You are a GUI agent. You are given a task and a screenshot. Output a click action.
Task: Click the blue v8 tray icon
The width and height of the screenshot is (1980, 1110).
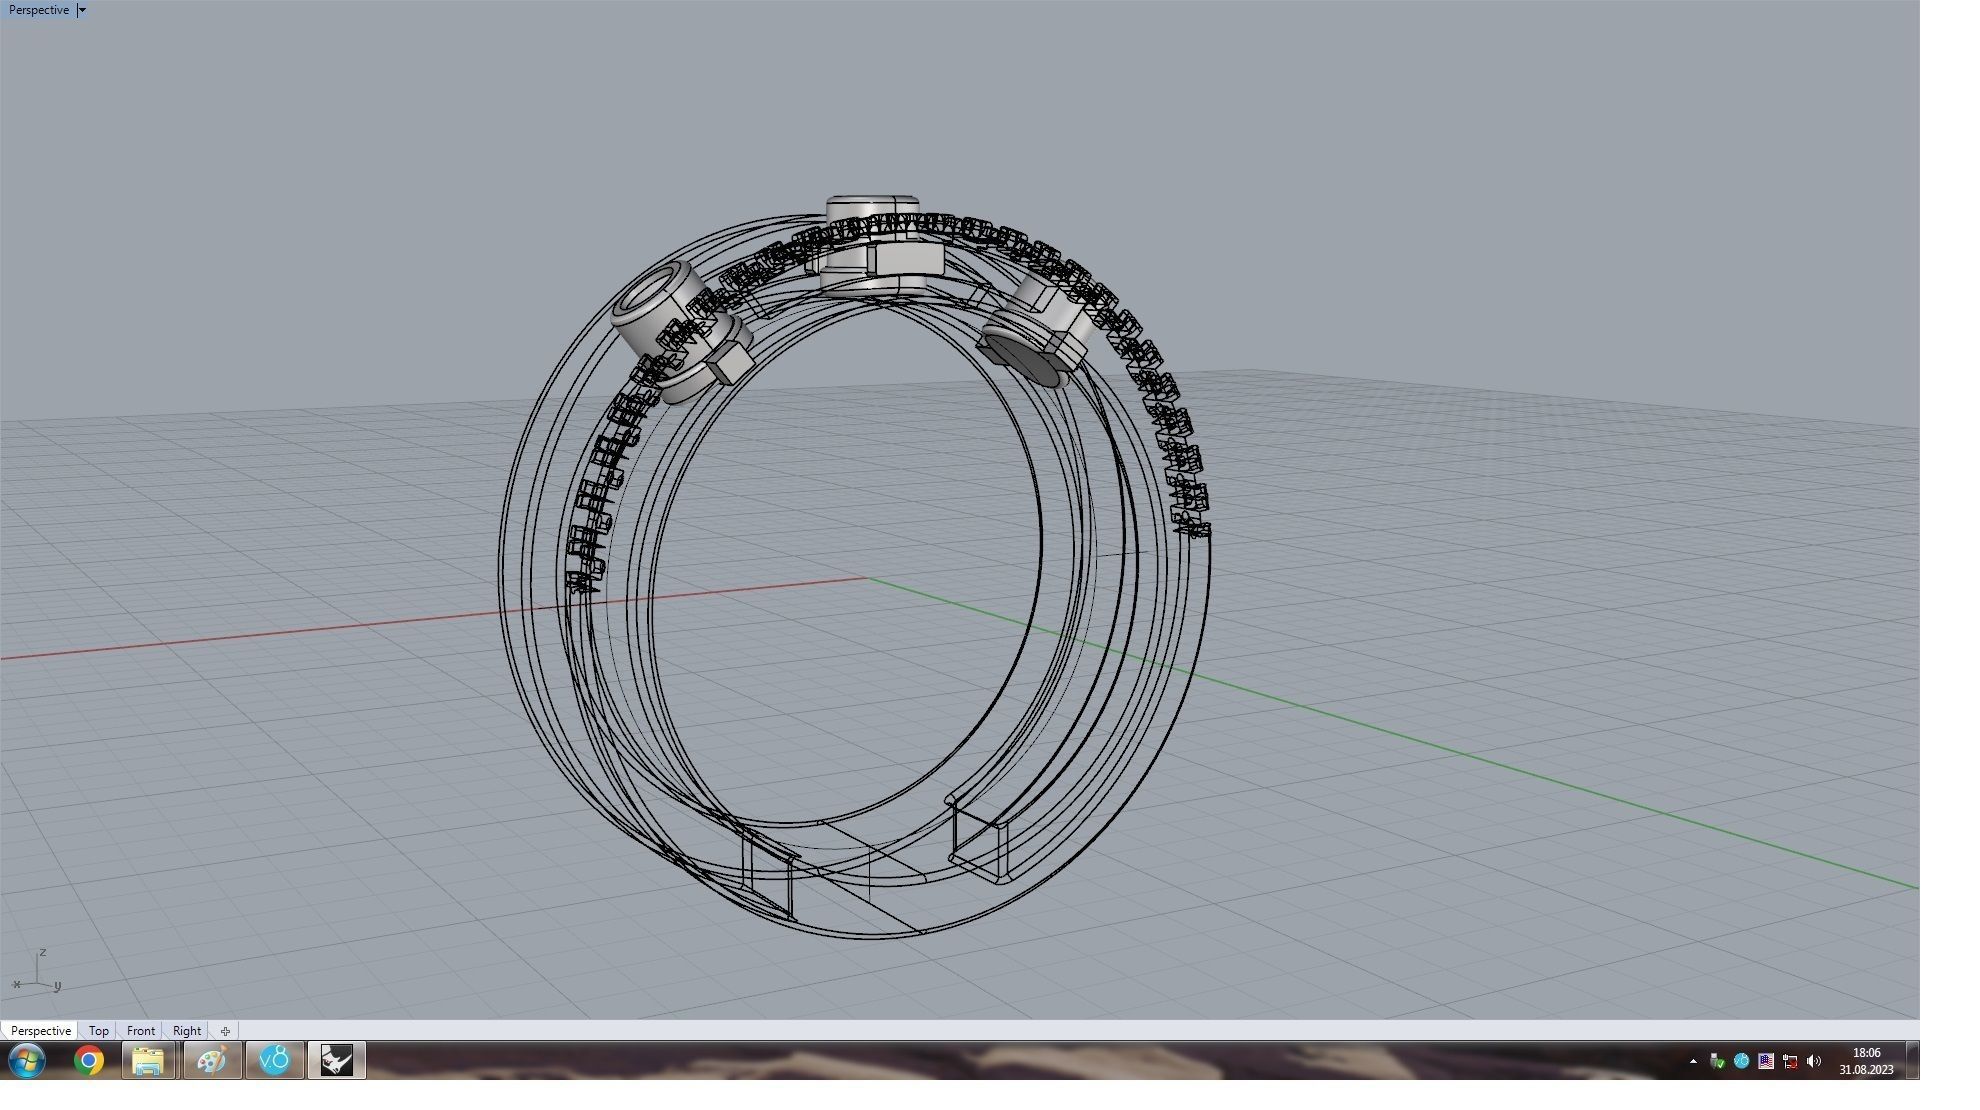[1741, 1061]
